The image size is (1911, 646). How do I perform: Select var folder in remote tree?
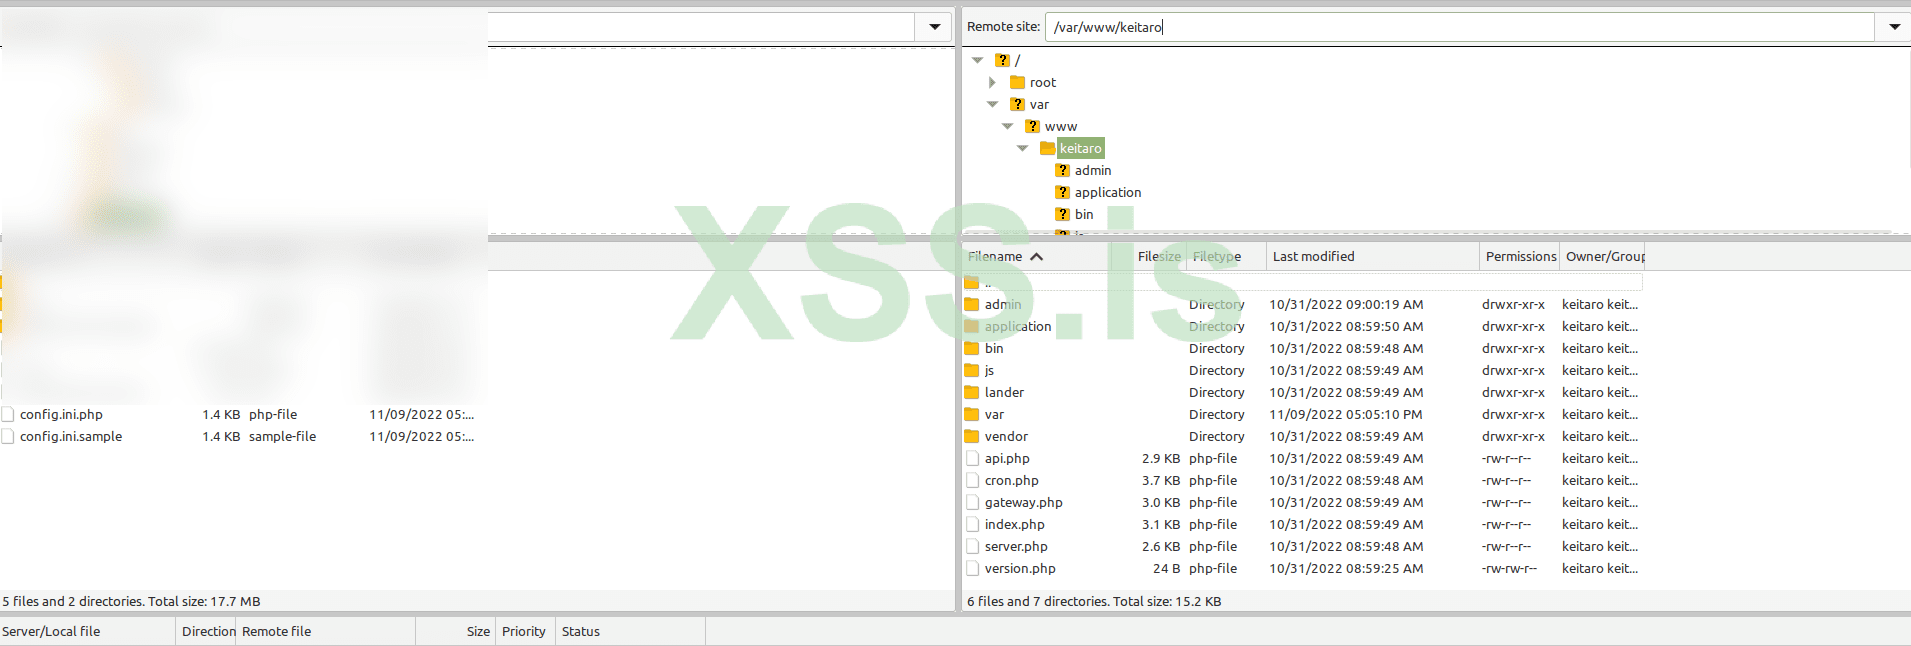(1039, 104)
